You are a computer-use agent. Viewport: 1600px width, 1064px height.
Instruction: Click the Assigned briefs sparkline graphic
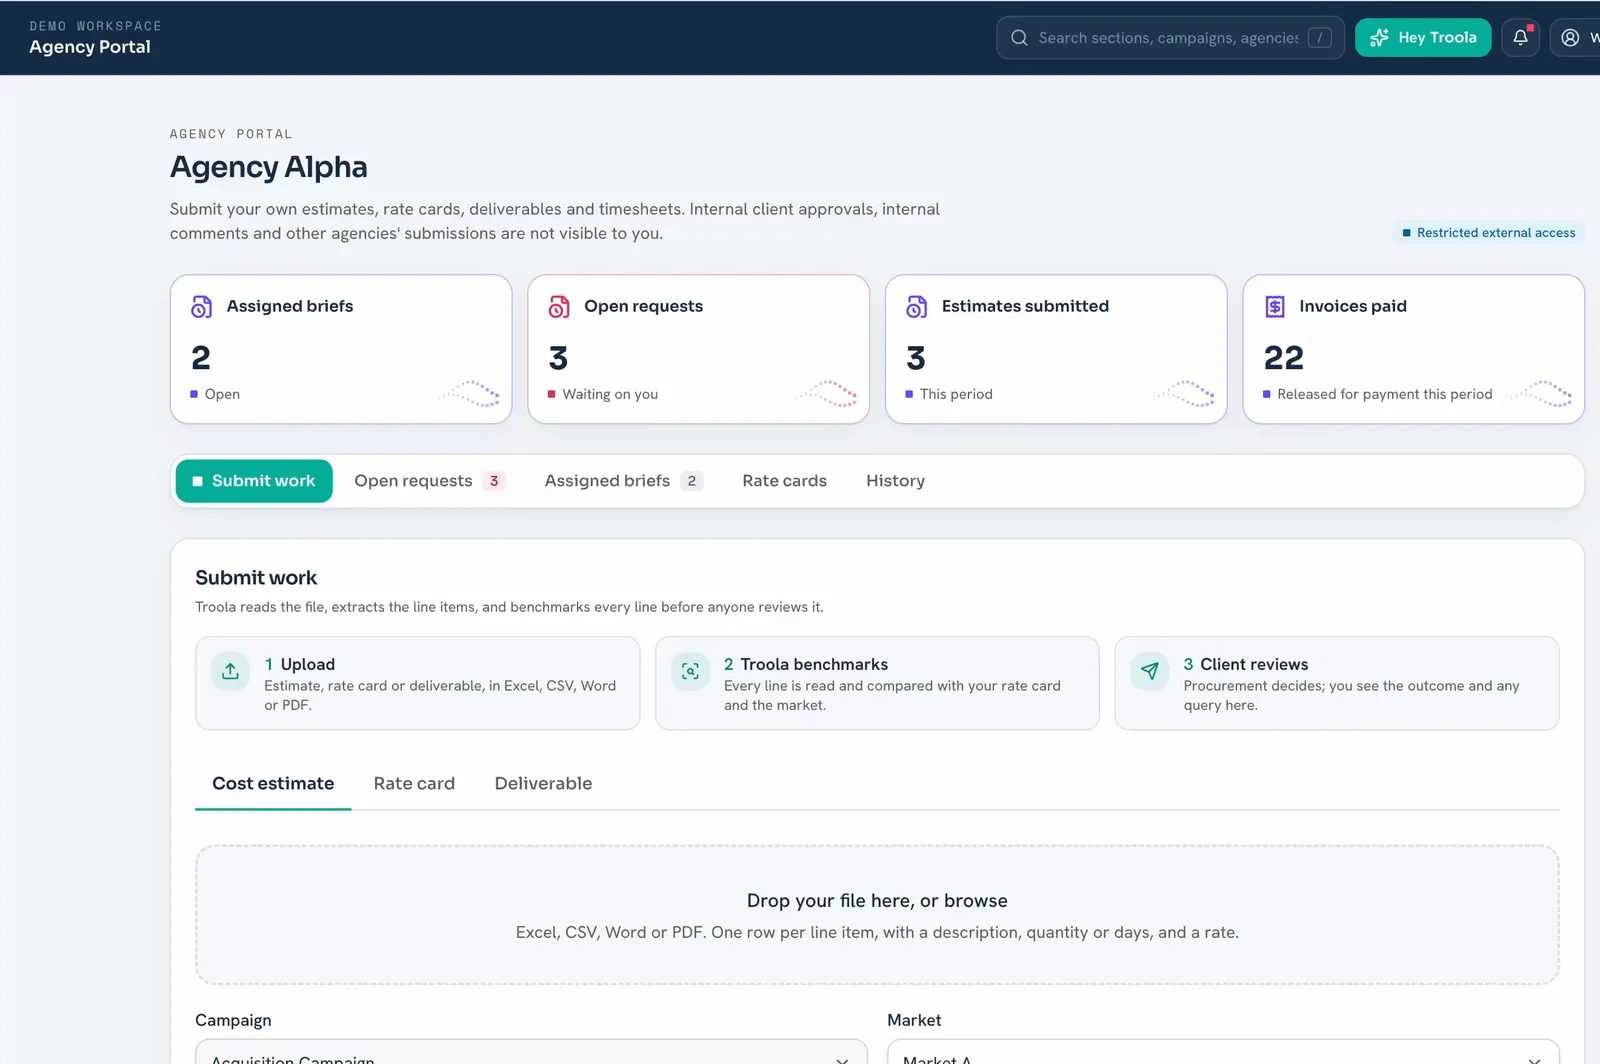click(467, 393)
